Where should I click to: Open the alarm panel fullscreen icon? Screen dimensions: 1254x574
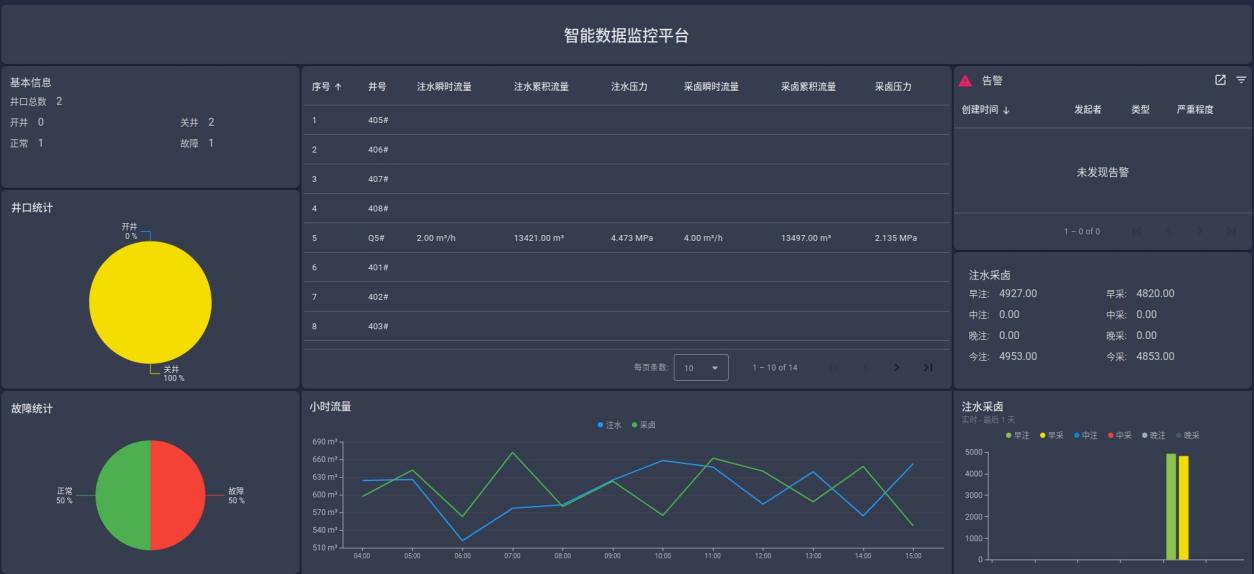click(1220, 80)
